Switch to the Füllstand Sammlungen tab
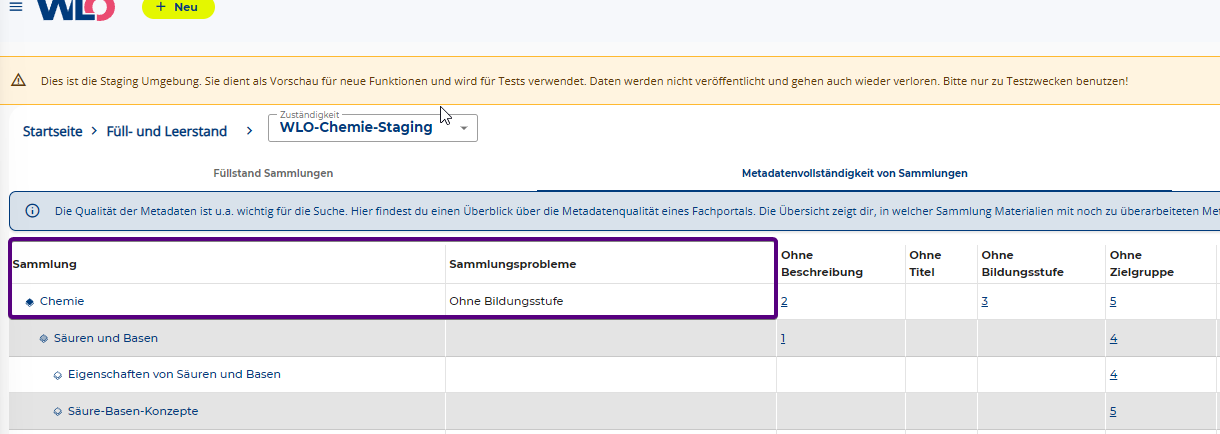This screenshot has width=1220, height=434. (x=273, y=173)
